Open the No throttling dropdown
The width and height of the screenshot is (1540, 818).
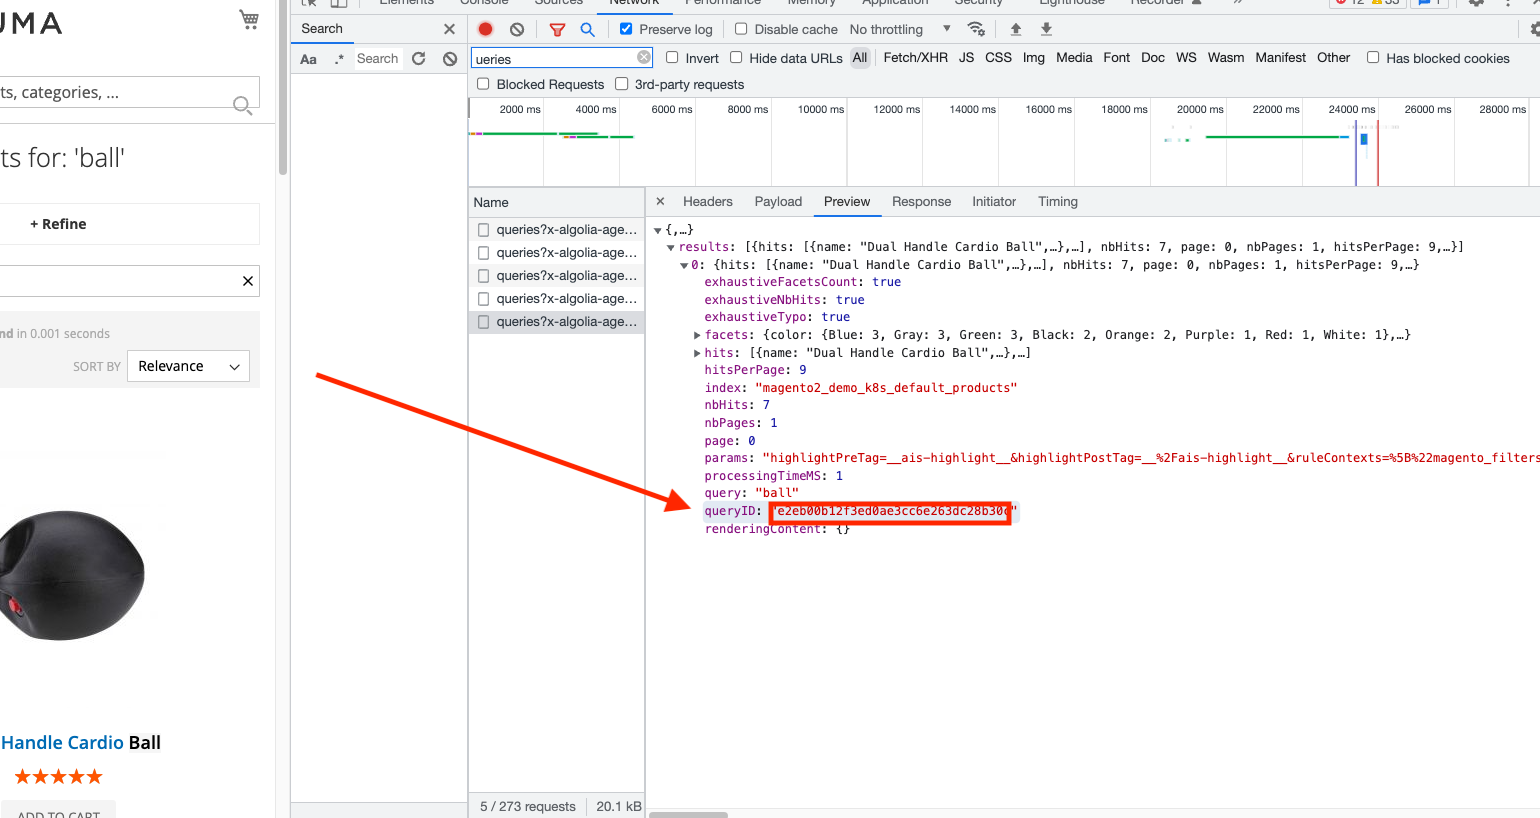click(900, 29)
